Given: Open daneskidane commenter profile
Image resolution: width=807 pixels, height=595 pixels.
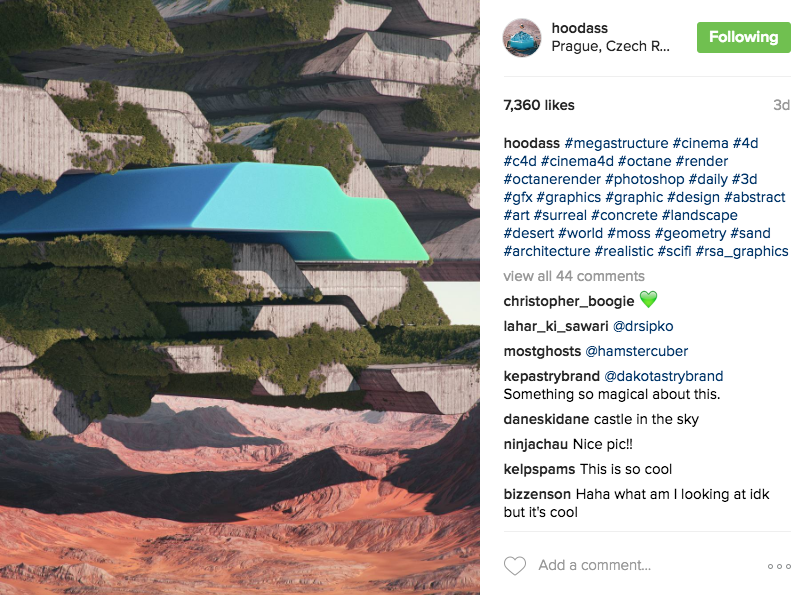Looking at the screenshot, I should point(546,419).
